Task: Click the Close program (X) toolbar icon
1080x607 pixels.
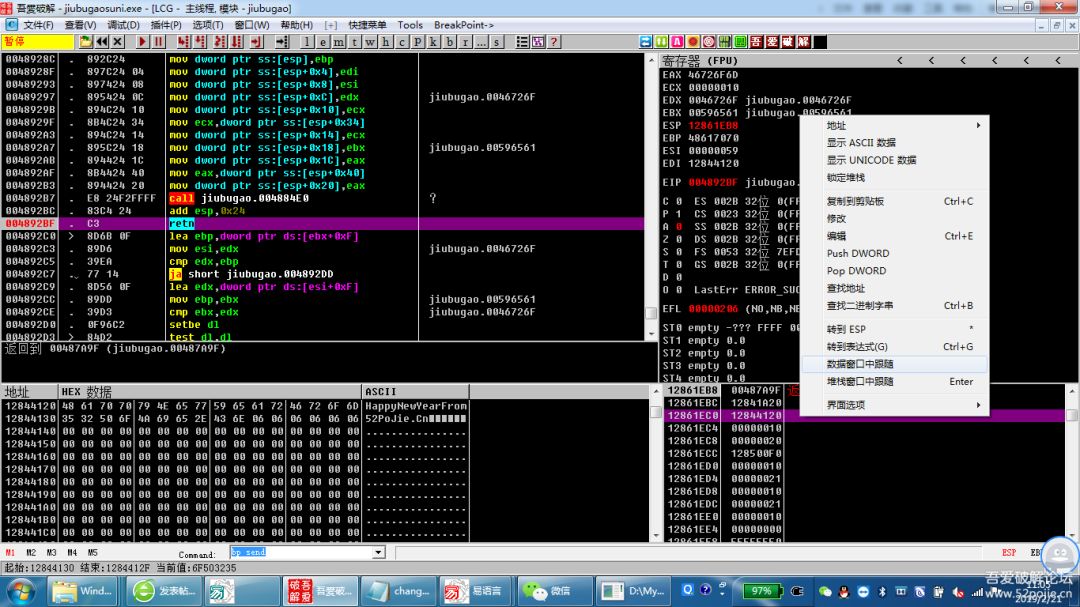Action: [118, 42]
